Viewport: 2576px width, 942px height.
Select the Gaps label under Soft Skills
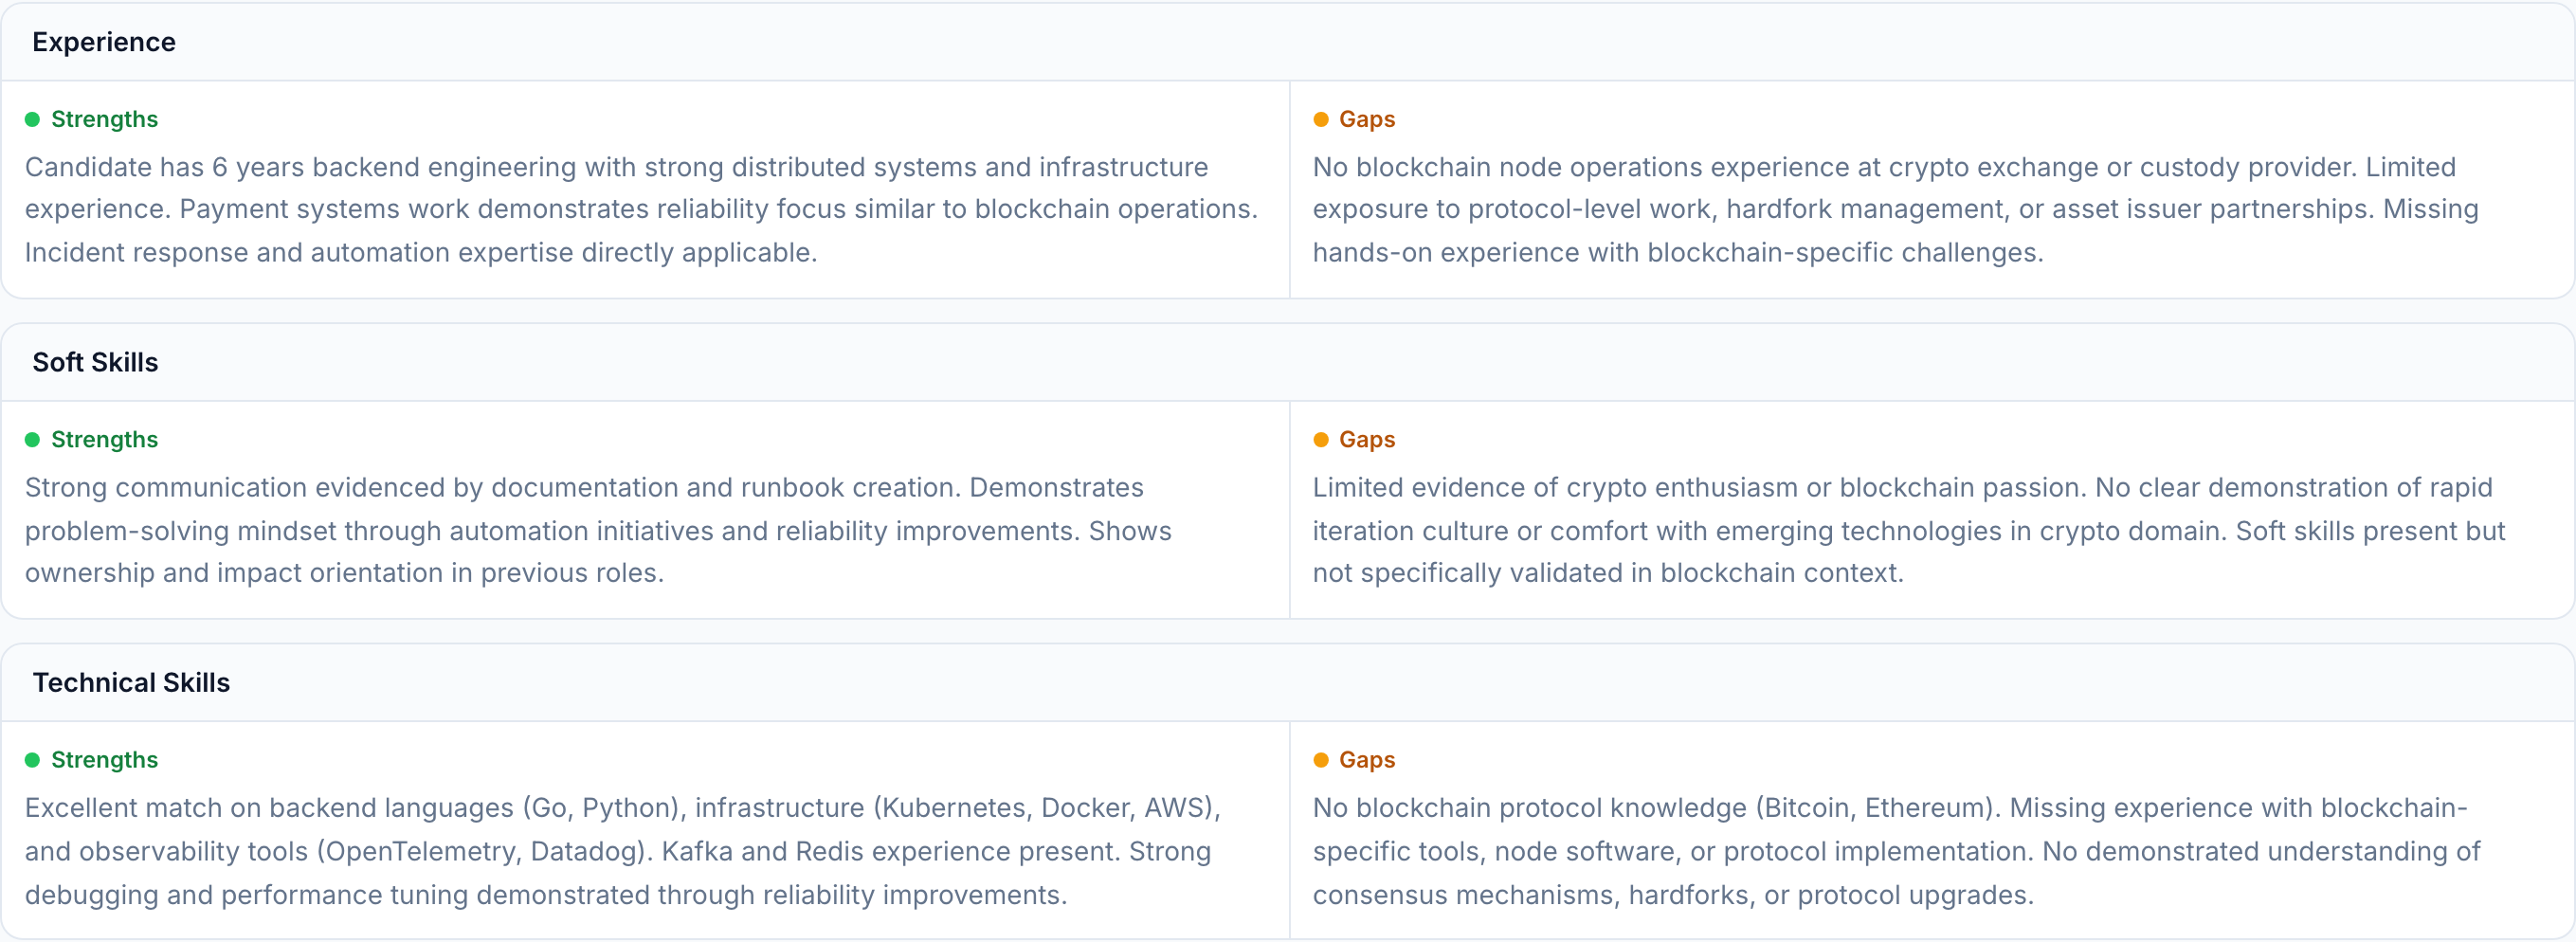1366,440
